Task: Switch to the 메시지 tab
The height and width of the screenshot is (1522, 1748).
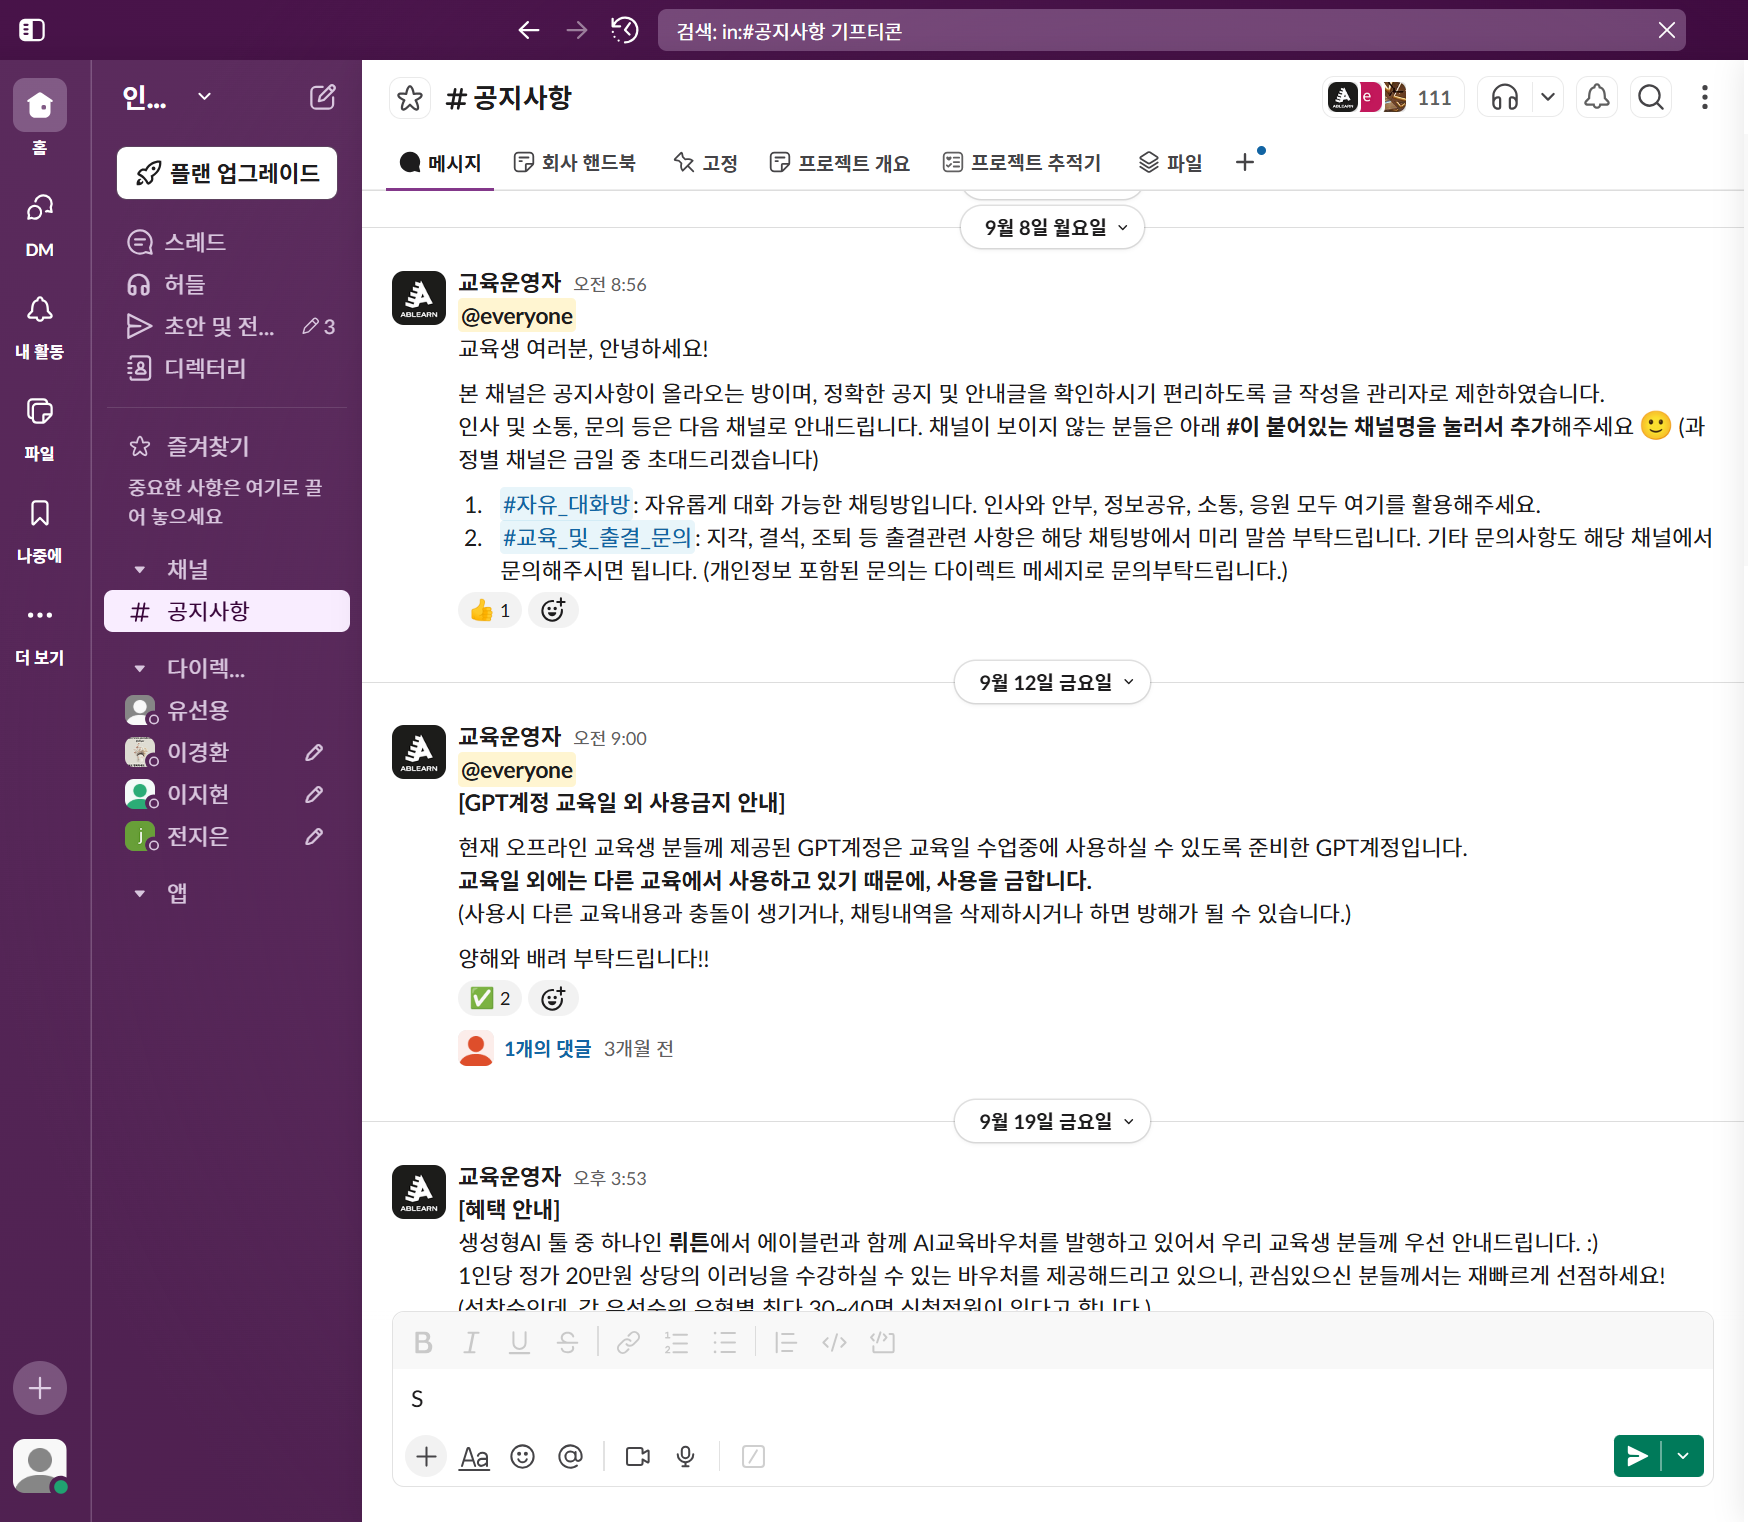Action: point(440,163)
